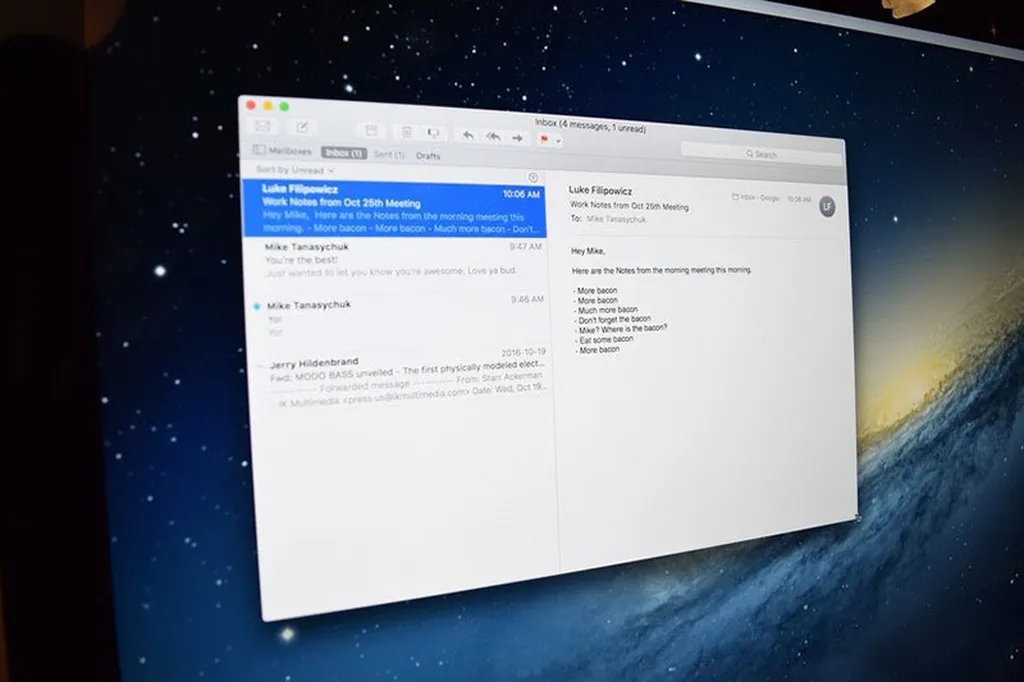Open the flag color dropdown arrow
Image resolution: width=1024 pixels, height=682 pixels.
coord(558,141)
